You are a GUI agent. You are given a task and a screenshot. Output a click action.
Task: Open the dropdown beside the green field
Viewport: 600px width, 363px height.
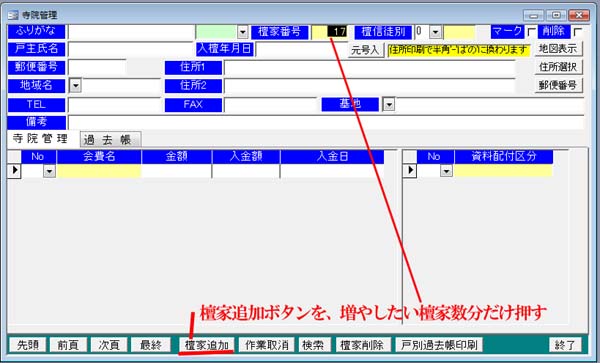(243, 32)
